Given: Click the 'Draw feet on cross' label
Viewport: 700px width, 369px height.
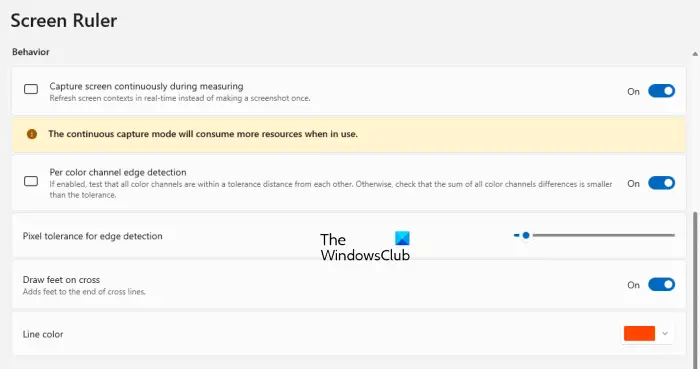Looking at the screenshot, I should pyautogui.click(x=61, y=280).
